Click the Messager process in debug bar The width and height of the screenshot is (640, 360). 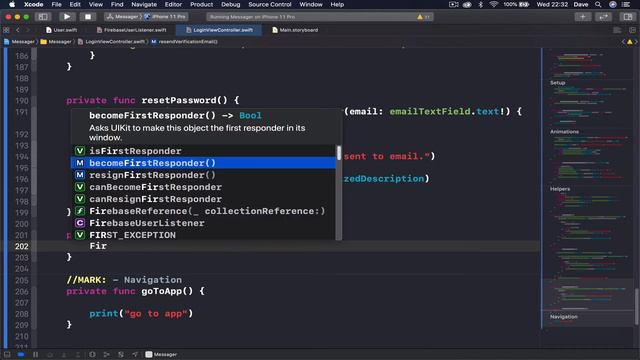coord(161,354)
